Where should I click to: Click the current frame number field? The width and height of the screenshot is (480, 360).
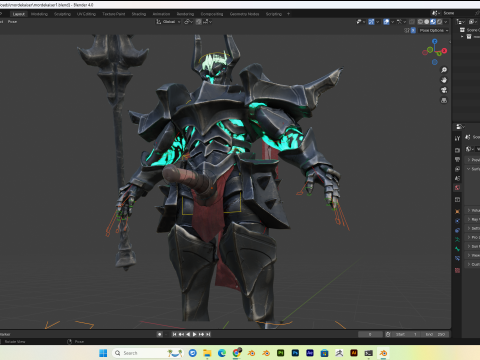[370, 334]
